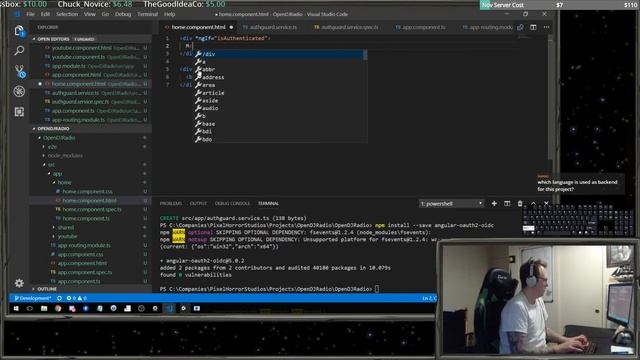The width and height of the screenshot is (640, 360).
Task: Open the Selection menu
Action: [67, 14]
